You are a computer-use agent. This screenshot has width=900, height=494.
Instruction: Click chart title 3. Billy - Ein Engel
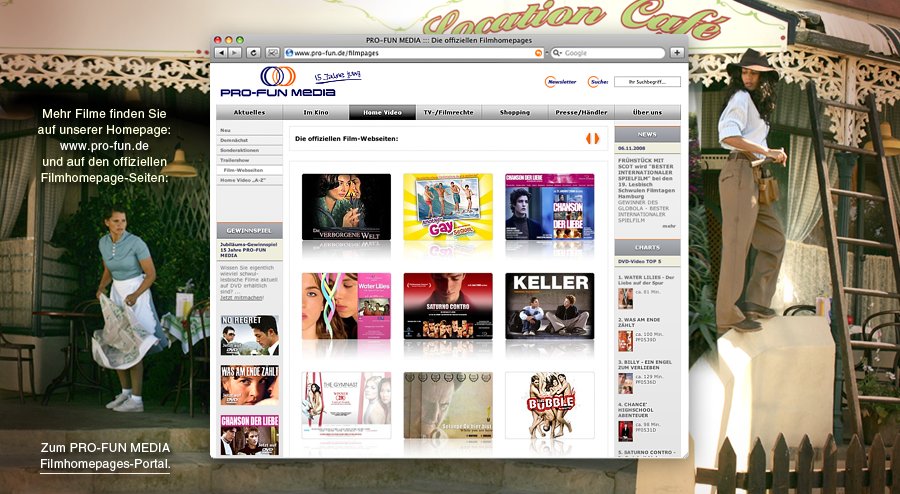click(645, 365)
